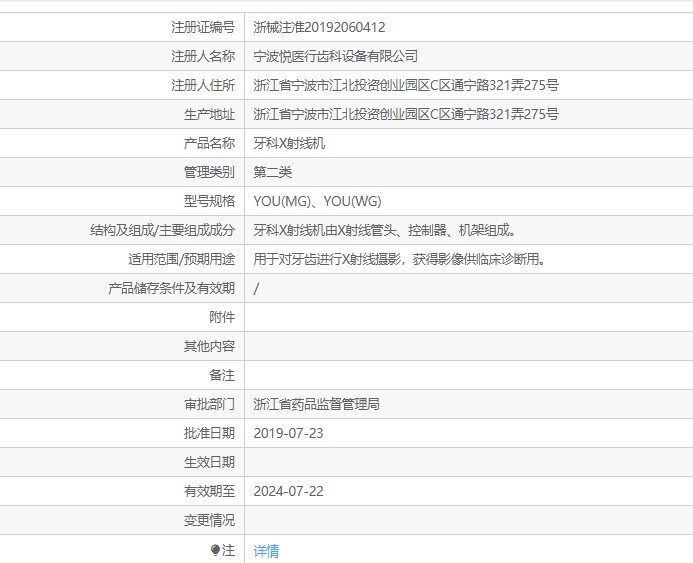The width and height of the screenshot is (693, 563).
Task: Click the address value in the 生产地址 row
Action: (x=406, y=114)
